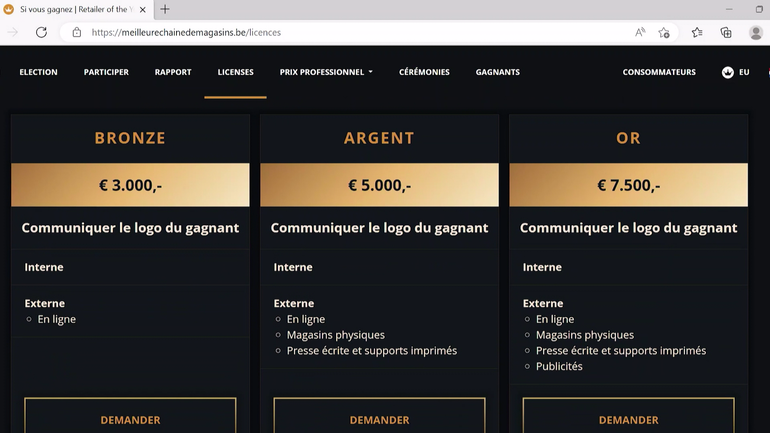Close the 'Si vous gagnez' tab

pos(142,9)
